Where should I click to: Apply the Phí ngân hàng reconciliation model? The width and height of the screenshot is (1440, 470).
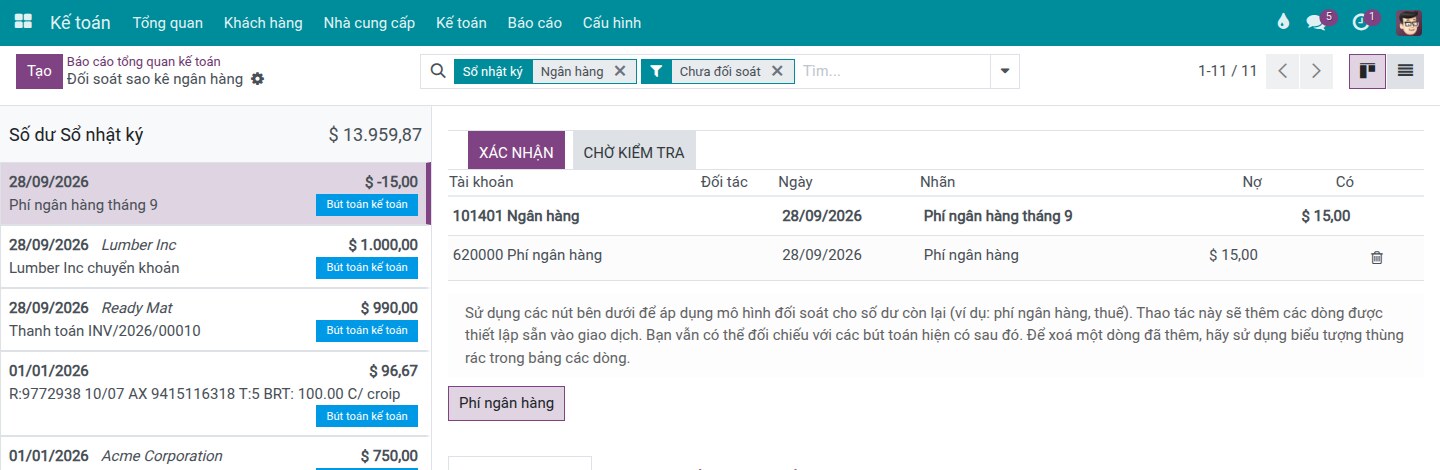click(x=506, y=403)
